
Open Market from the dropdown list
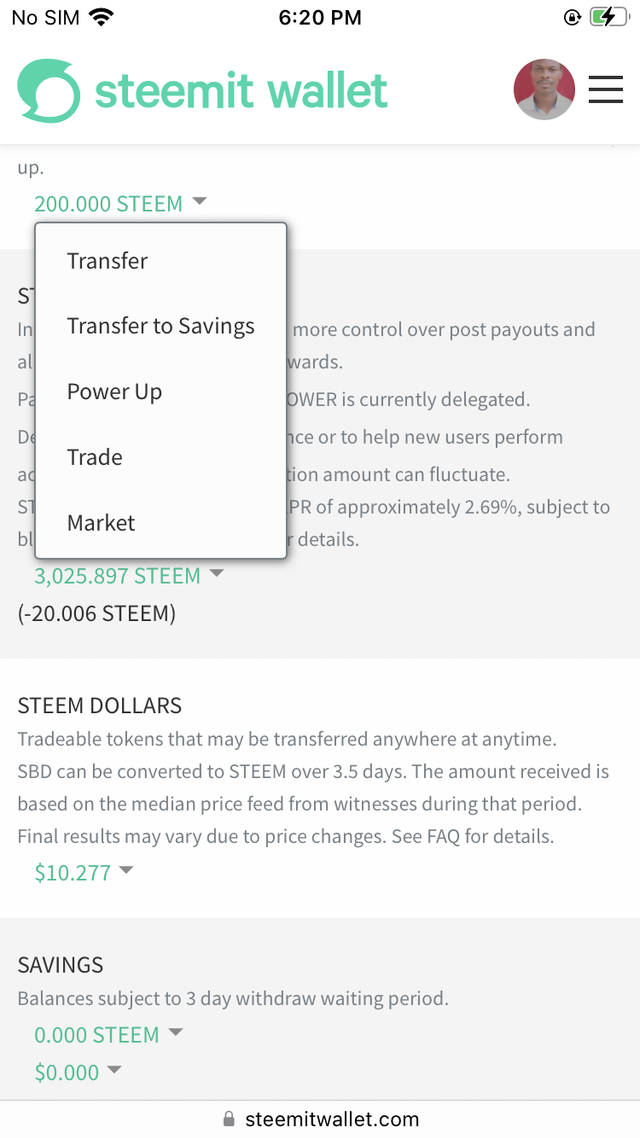coord(100,523)
